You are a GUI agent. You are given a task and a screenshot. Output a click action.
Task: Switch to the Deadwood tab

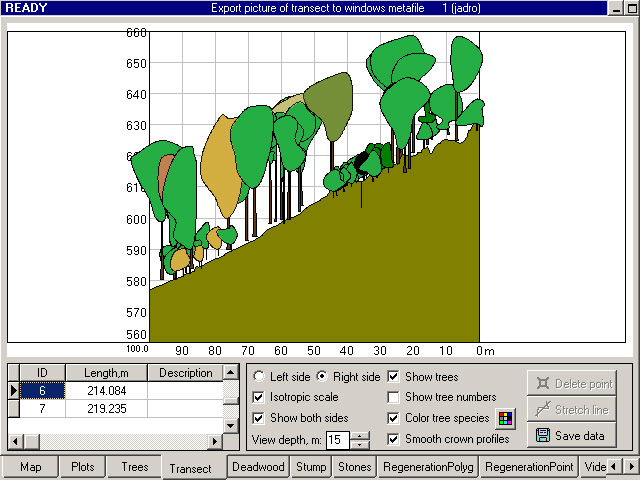pyautogui.click(x=260, y=467)
